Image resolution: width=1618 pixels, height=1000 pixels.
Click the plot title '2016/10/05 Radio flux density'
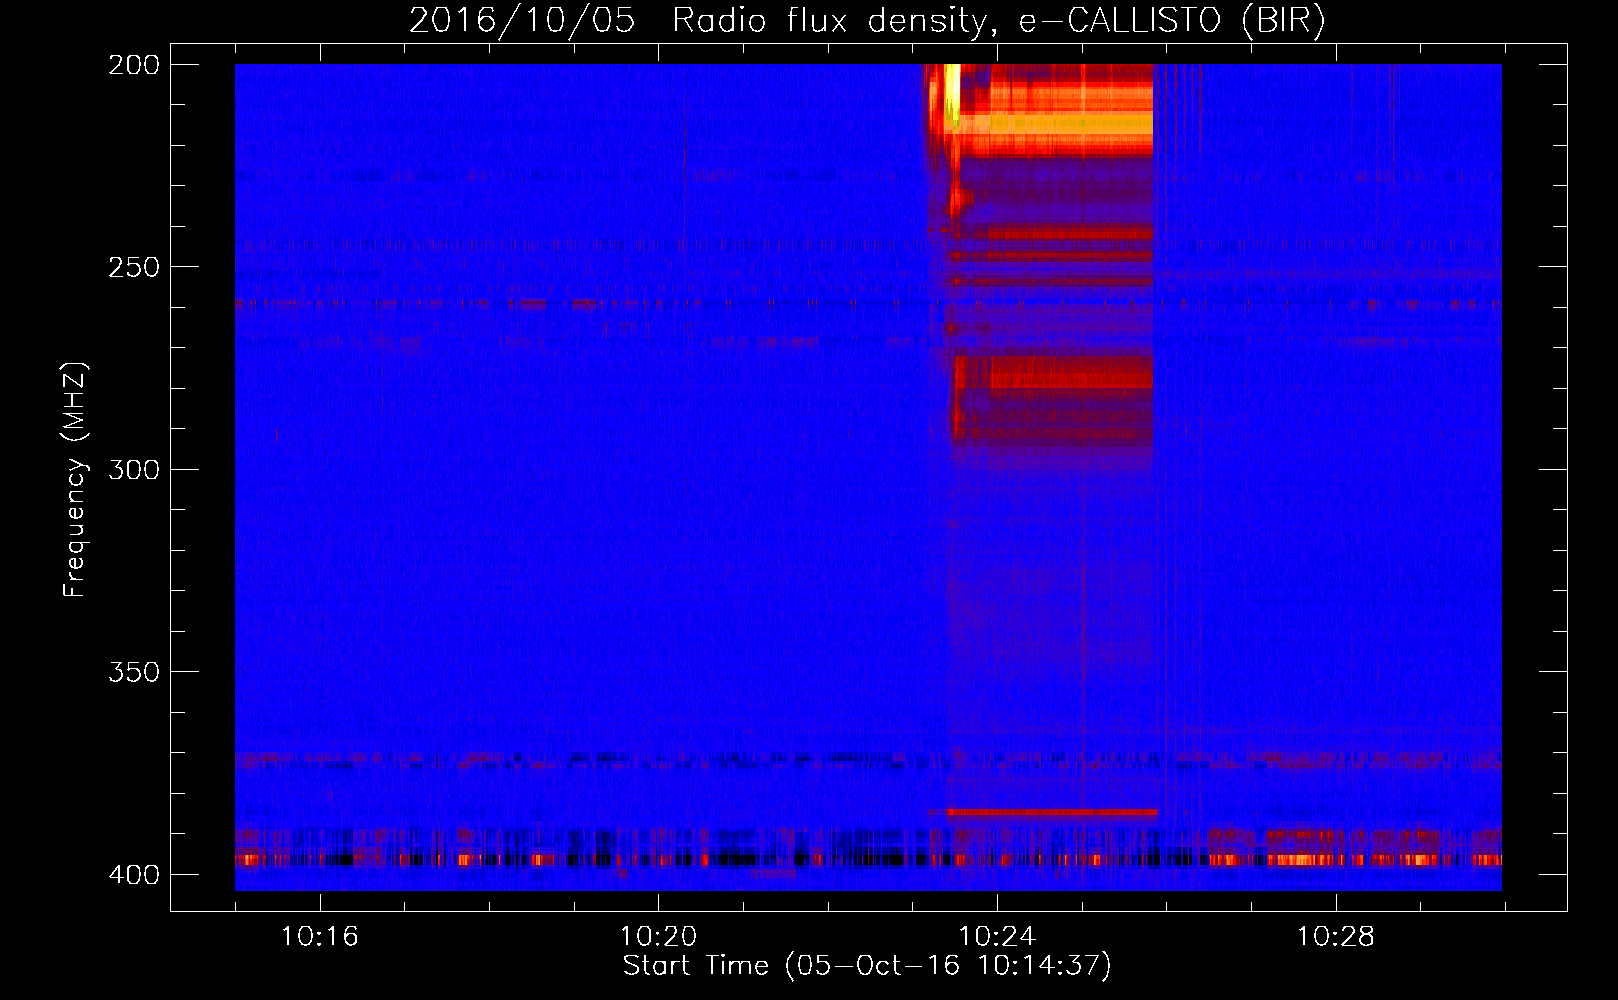[867, 20]
